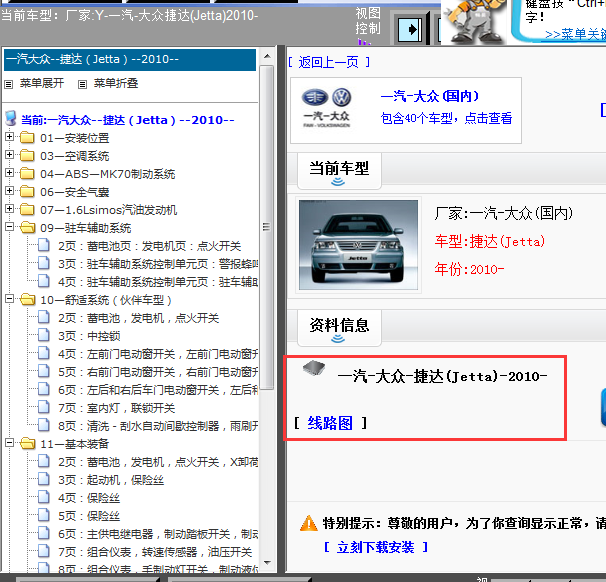The height and width of the screenshot is (582, 606).
Task: Click the 菜单折叠 list icon
Action: click(82, 84)
